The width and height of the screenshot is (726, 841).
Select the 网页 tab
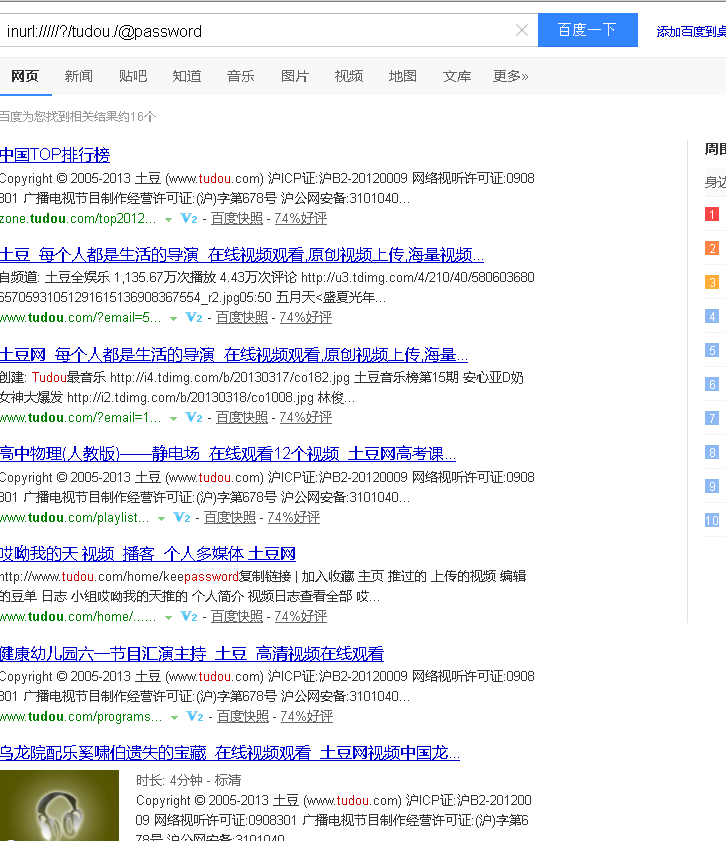point(25,76)
